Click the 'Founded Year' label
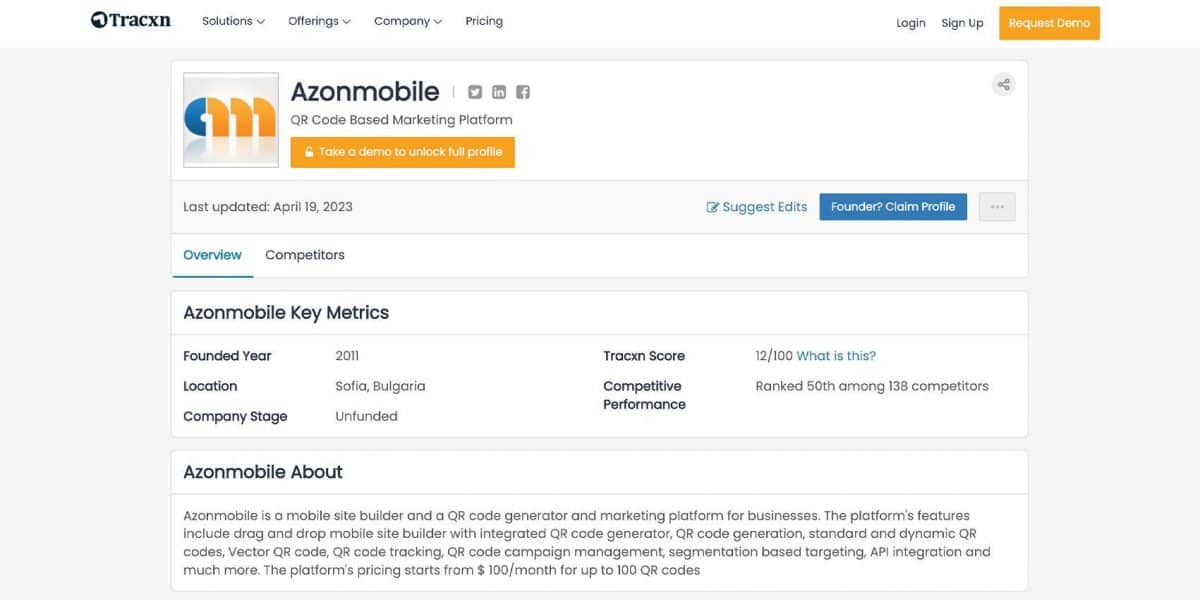This screenshot has width=1200, height=600. click(x=227, y=356)
